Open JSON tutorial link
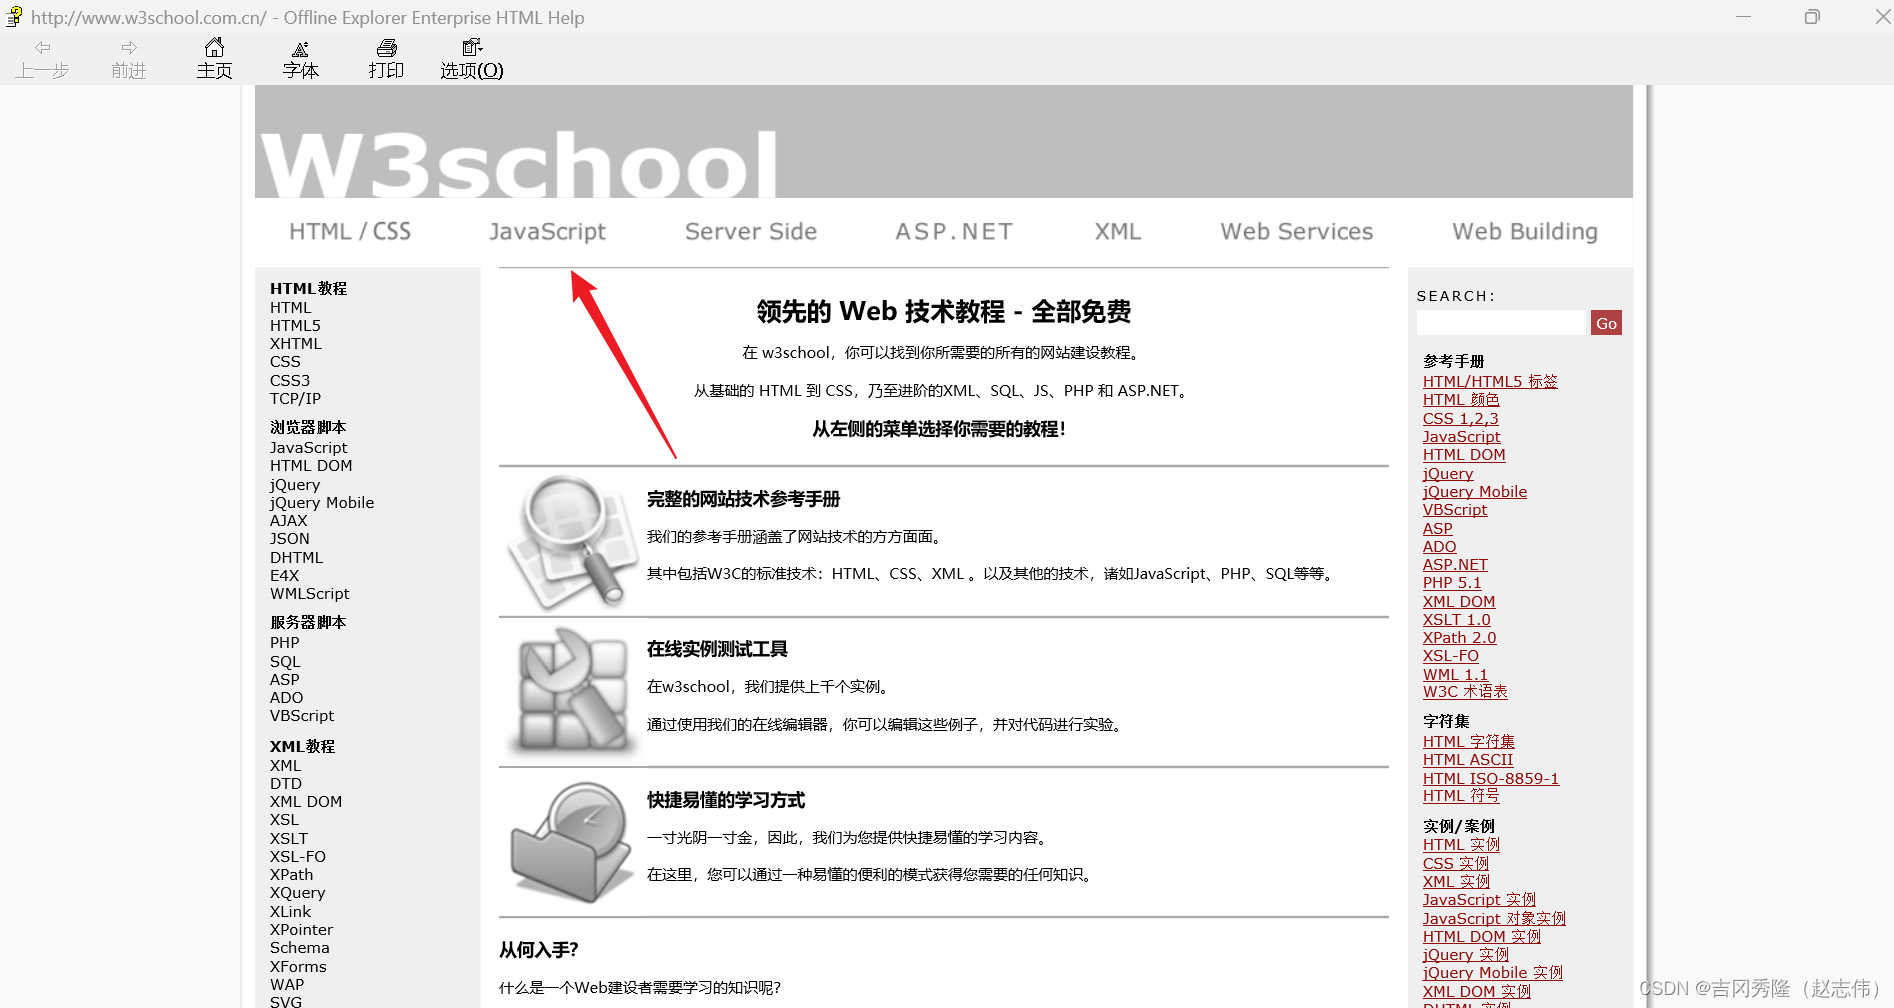The image size is (1894, 1008). point(290,539)
